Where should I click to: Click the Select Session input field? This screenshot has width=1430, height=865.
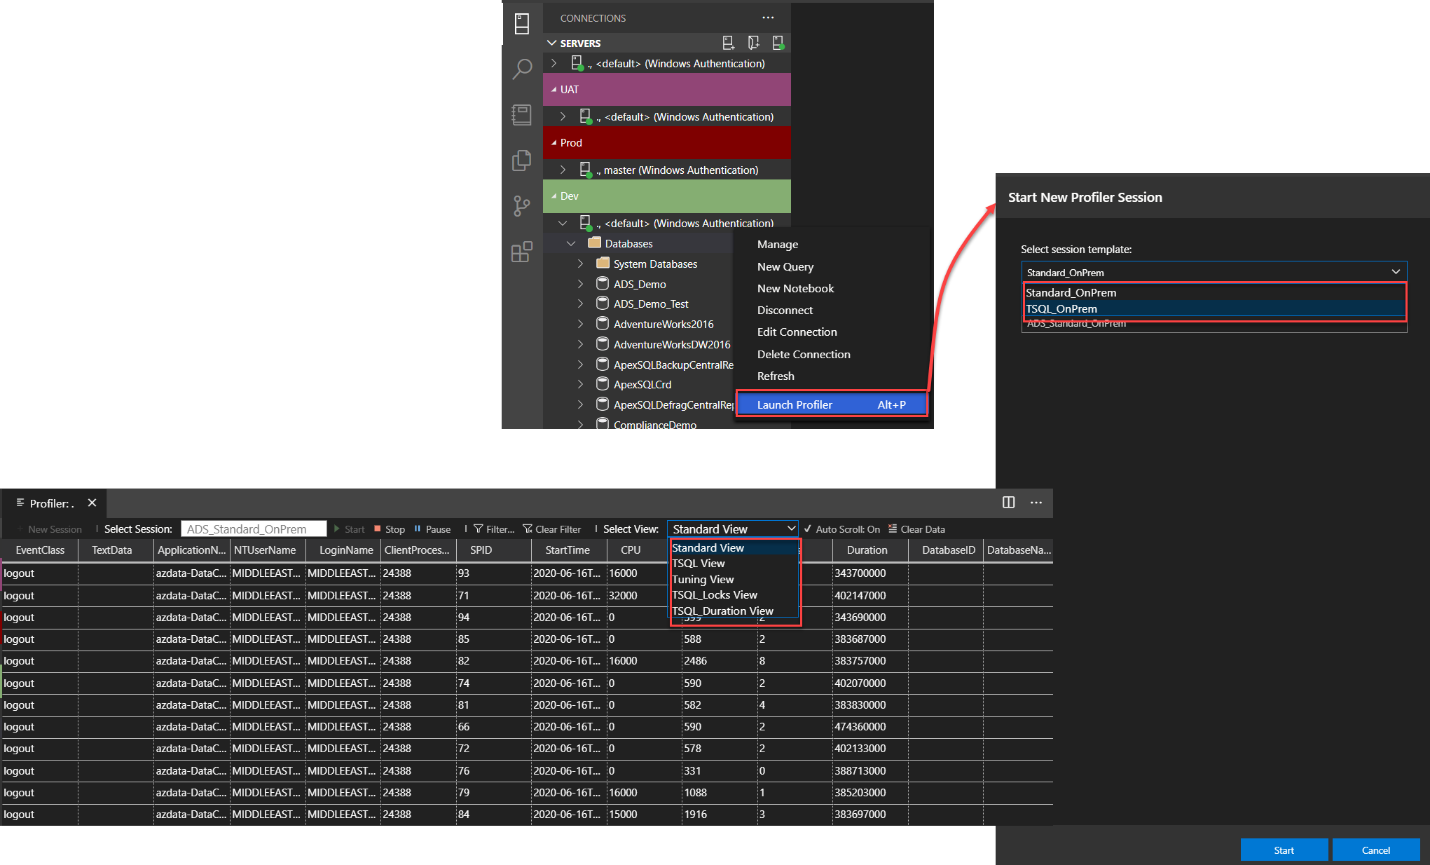[x=254, y=529]
